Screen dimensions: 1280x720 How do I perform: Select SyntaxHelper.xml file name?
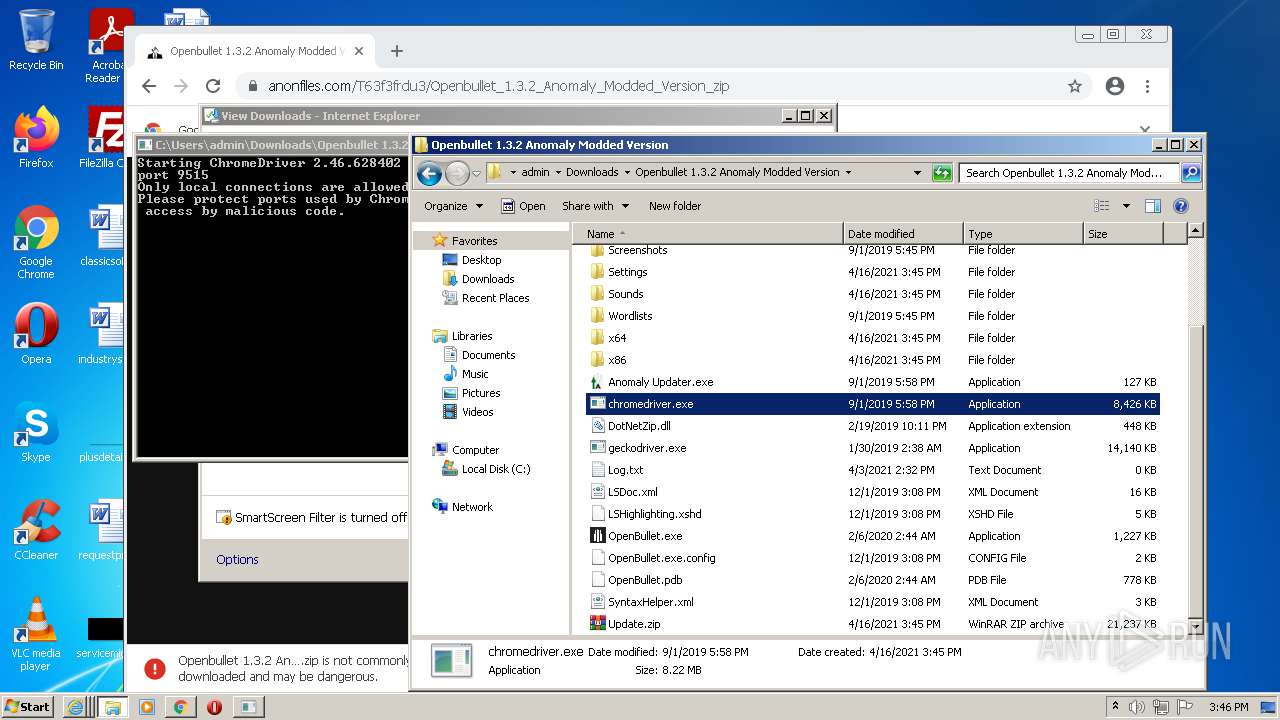(651, 602)
